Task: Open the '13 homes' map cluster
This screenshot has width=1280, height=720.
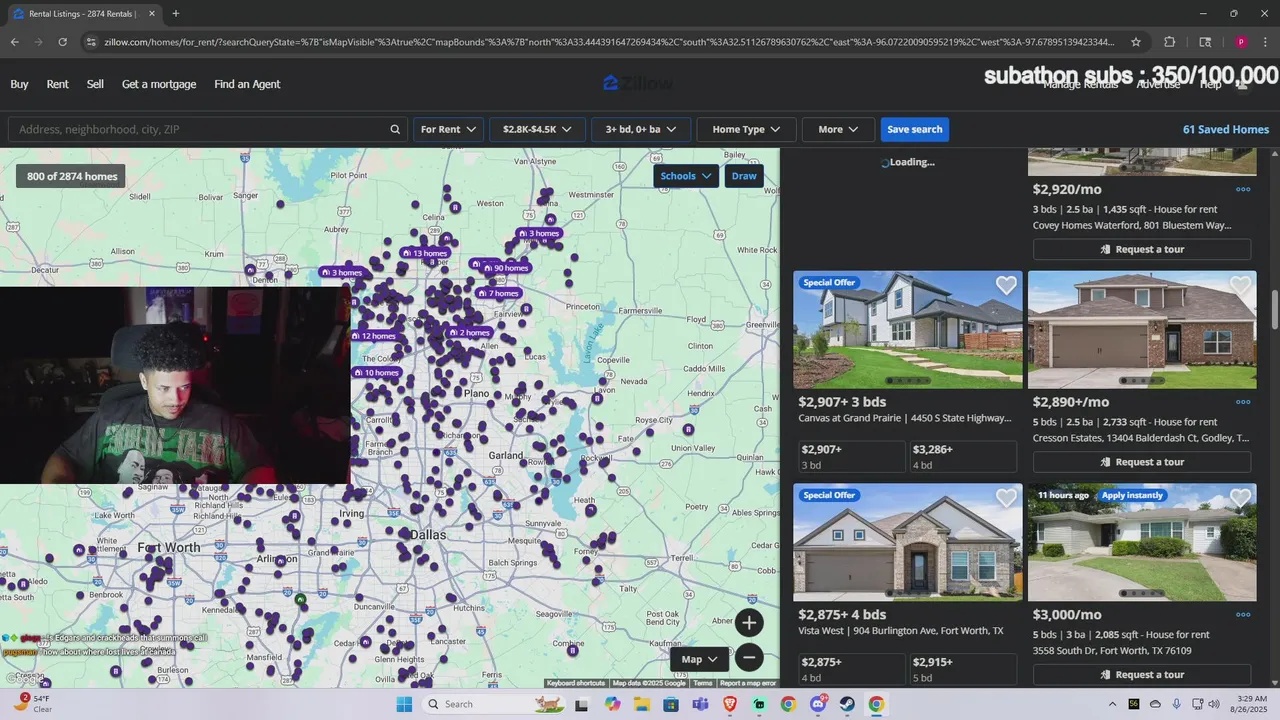Action: [x=424, y=253]
